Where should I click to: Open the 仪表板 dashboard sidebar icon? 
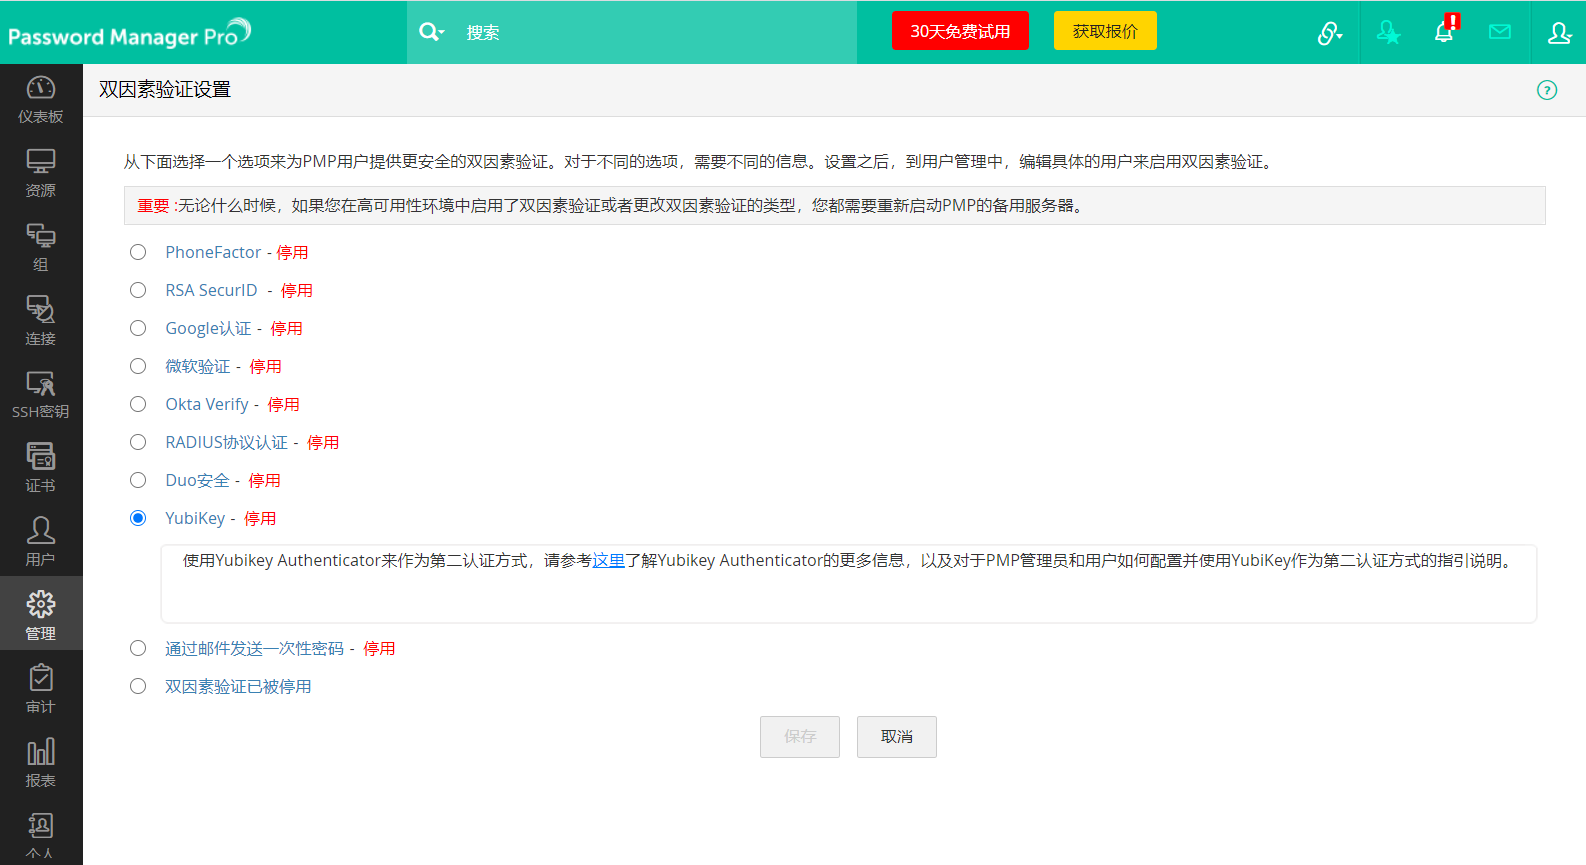41,100
